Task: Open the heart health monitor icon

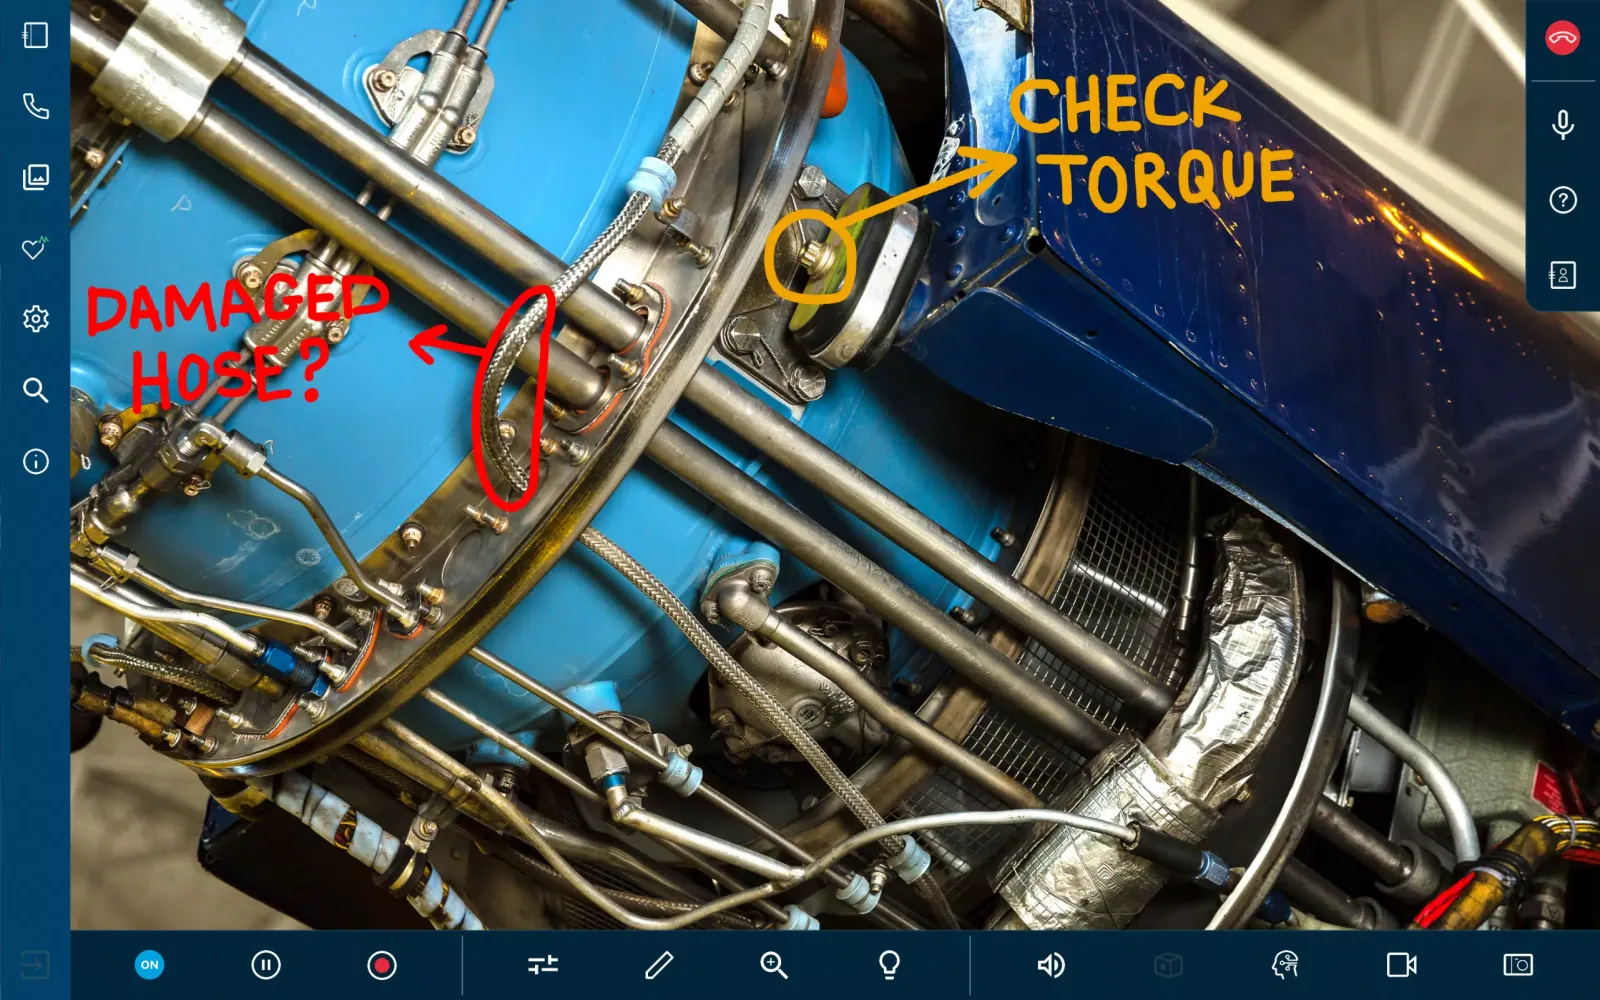Action: [x=35, y=248]
